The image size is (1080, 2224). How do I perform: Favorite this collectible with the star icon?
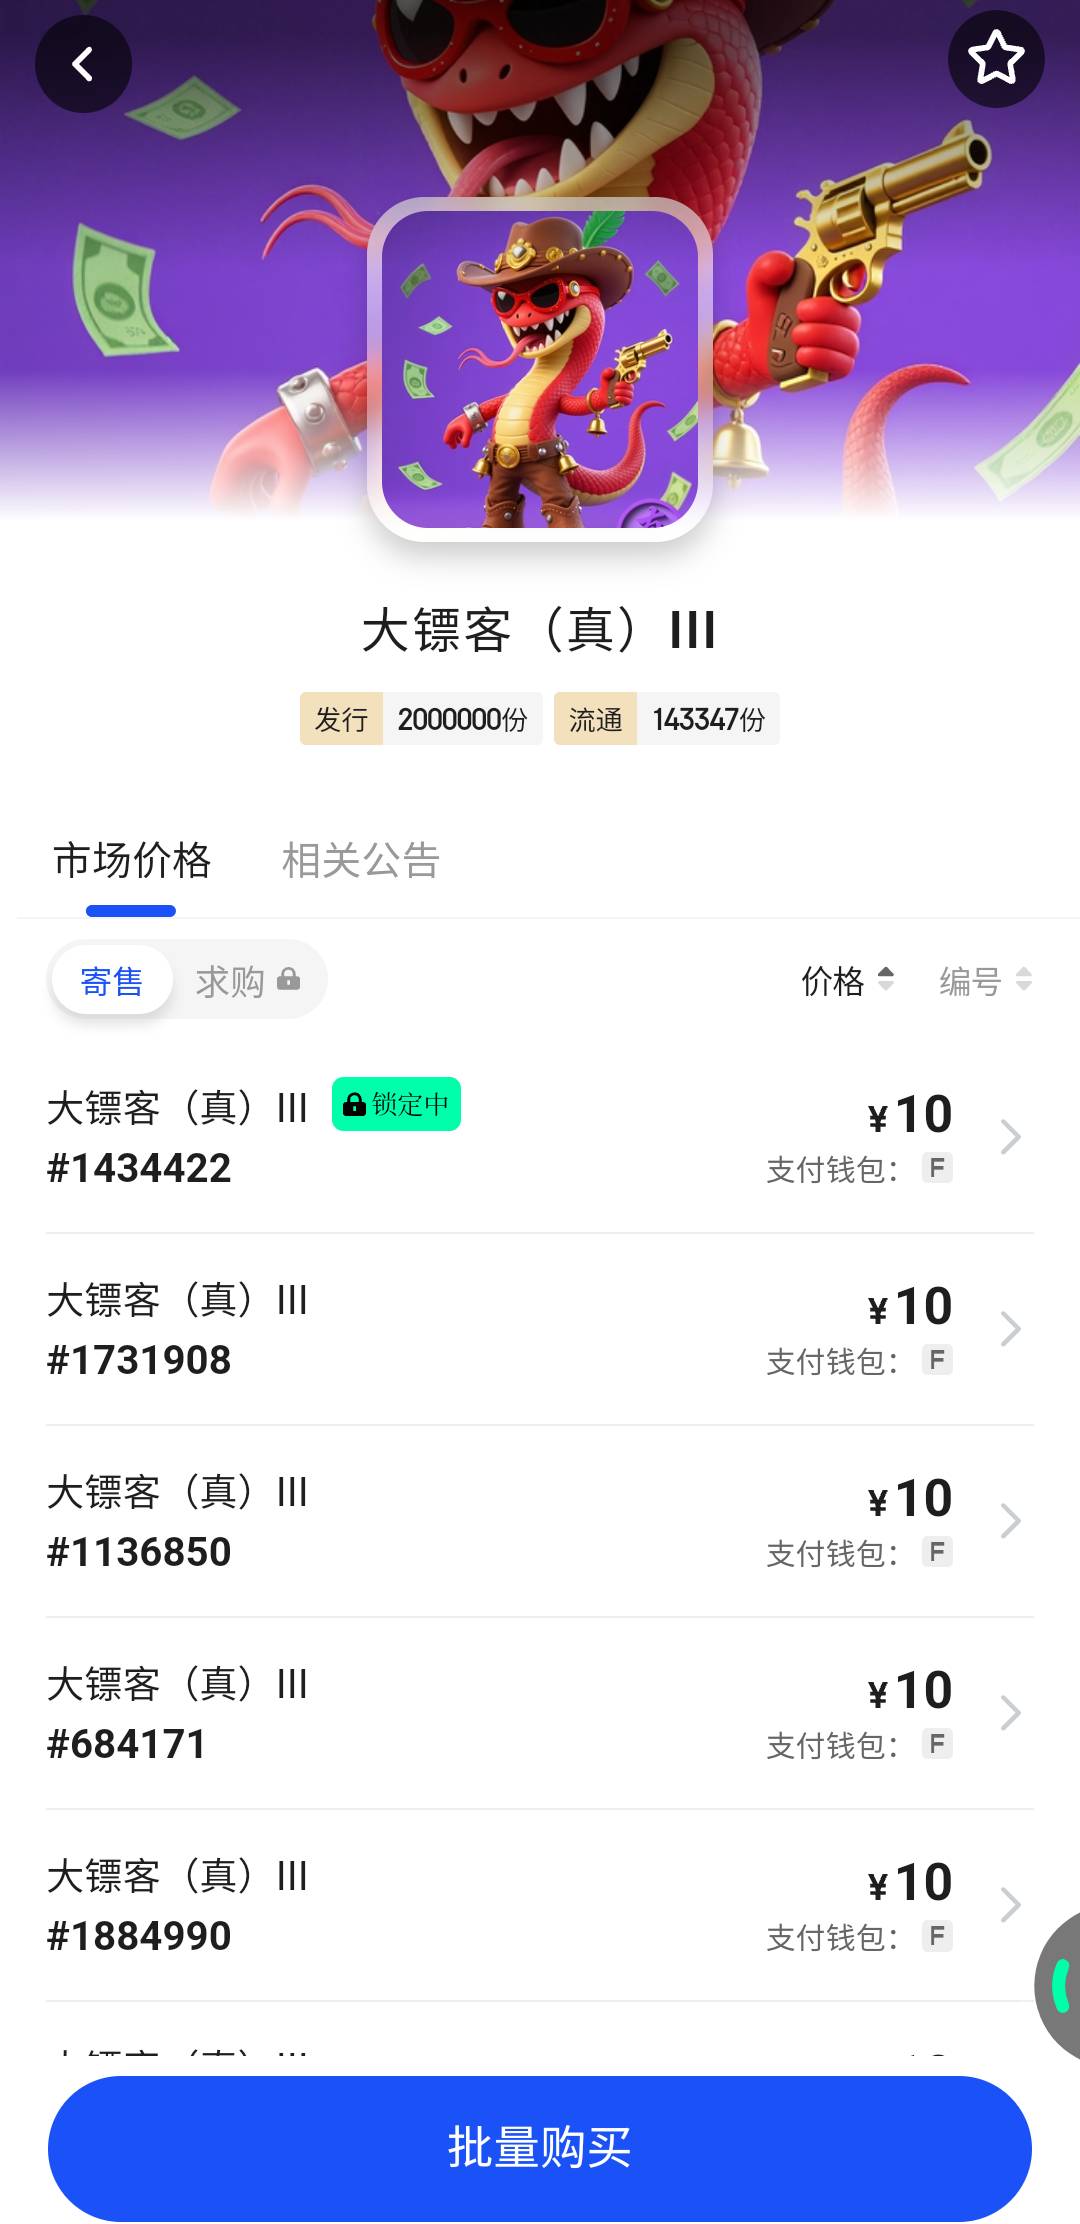995,59
